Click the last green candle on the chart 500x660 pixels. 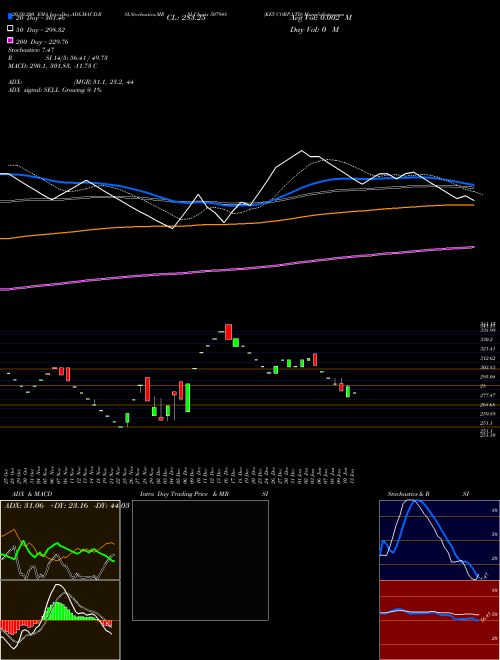pos(348,391)
